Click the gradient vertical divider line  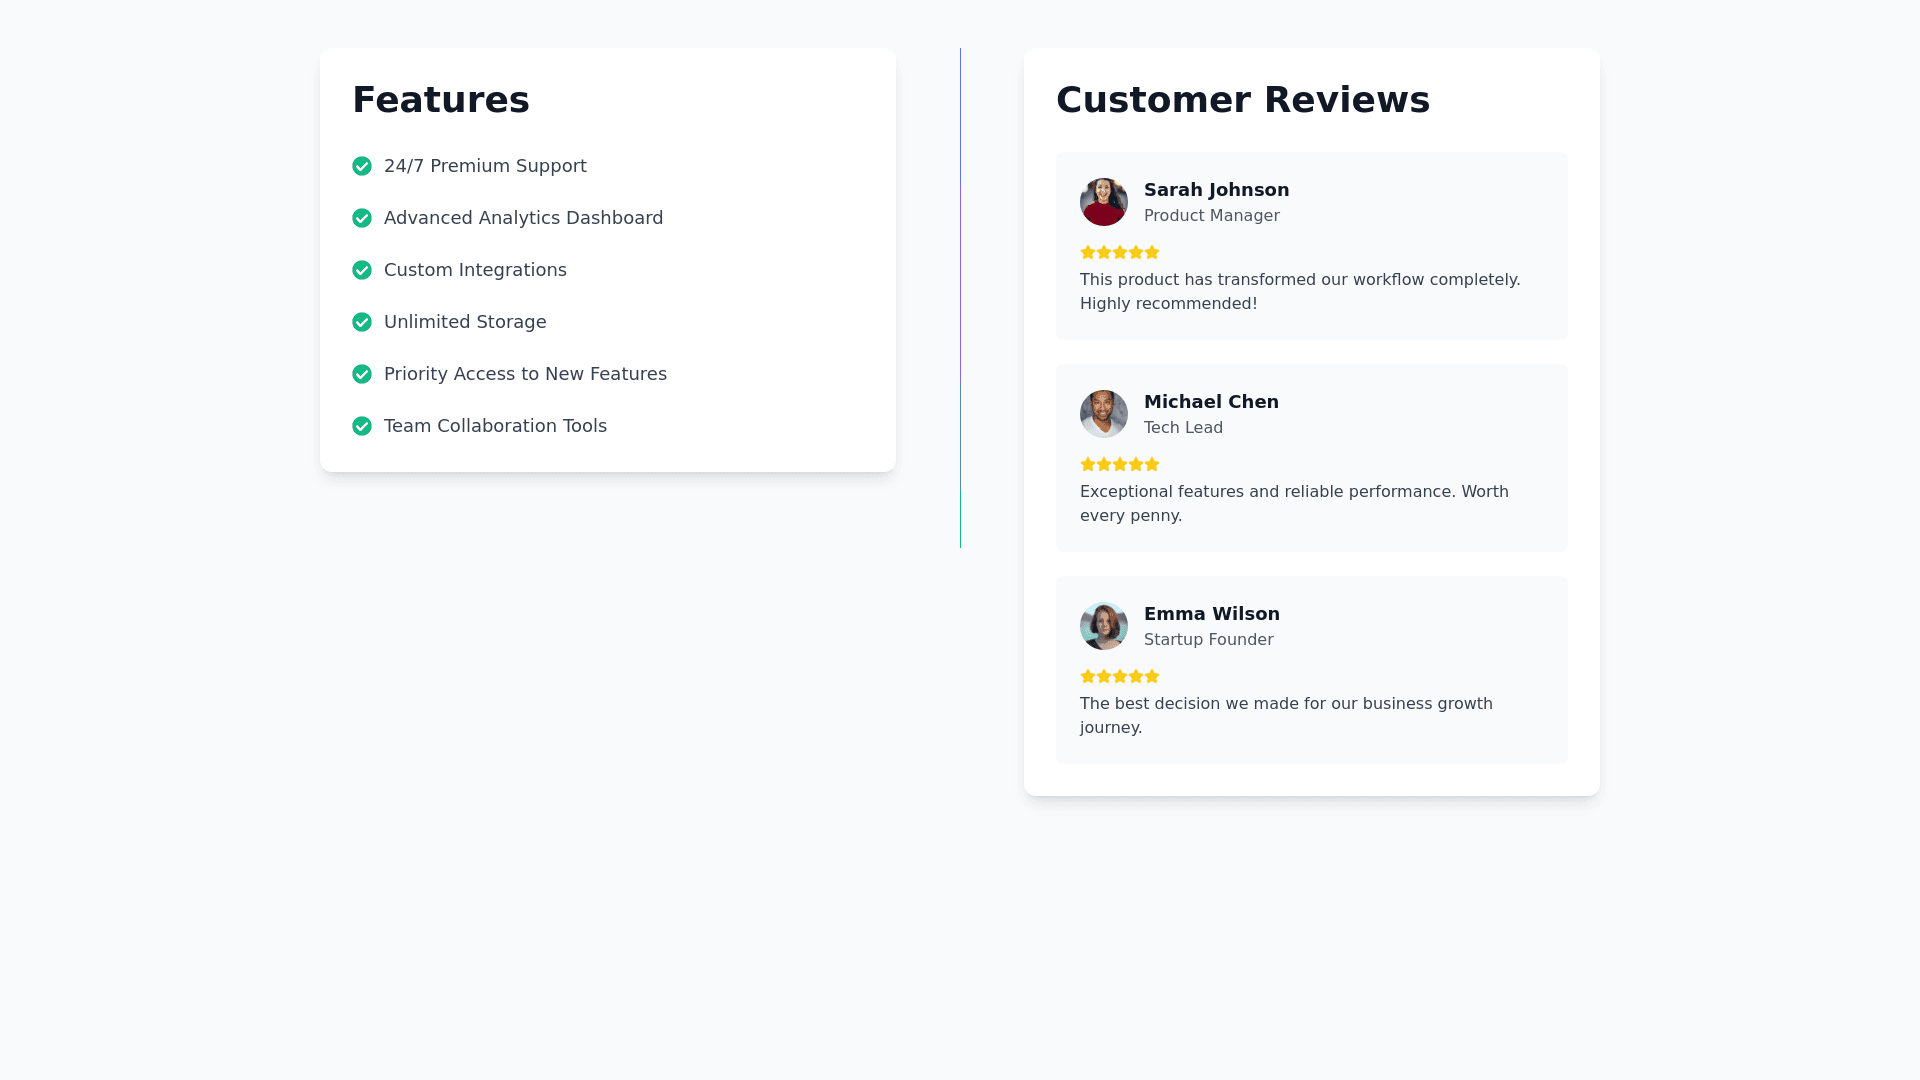960,298
